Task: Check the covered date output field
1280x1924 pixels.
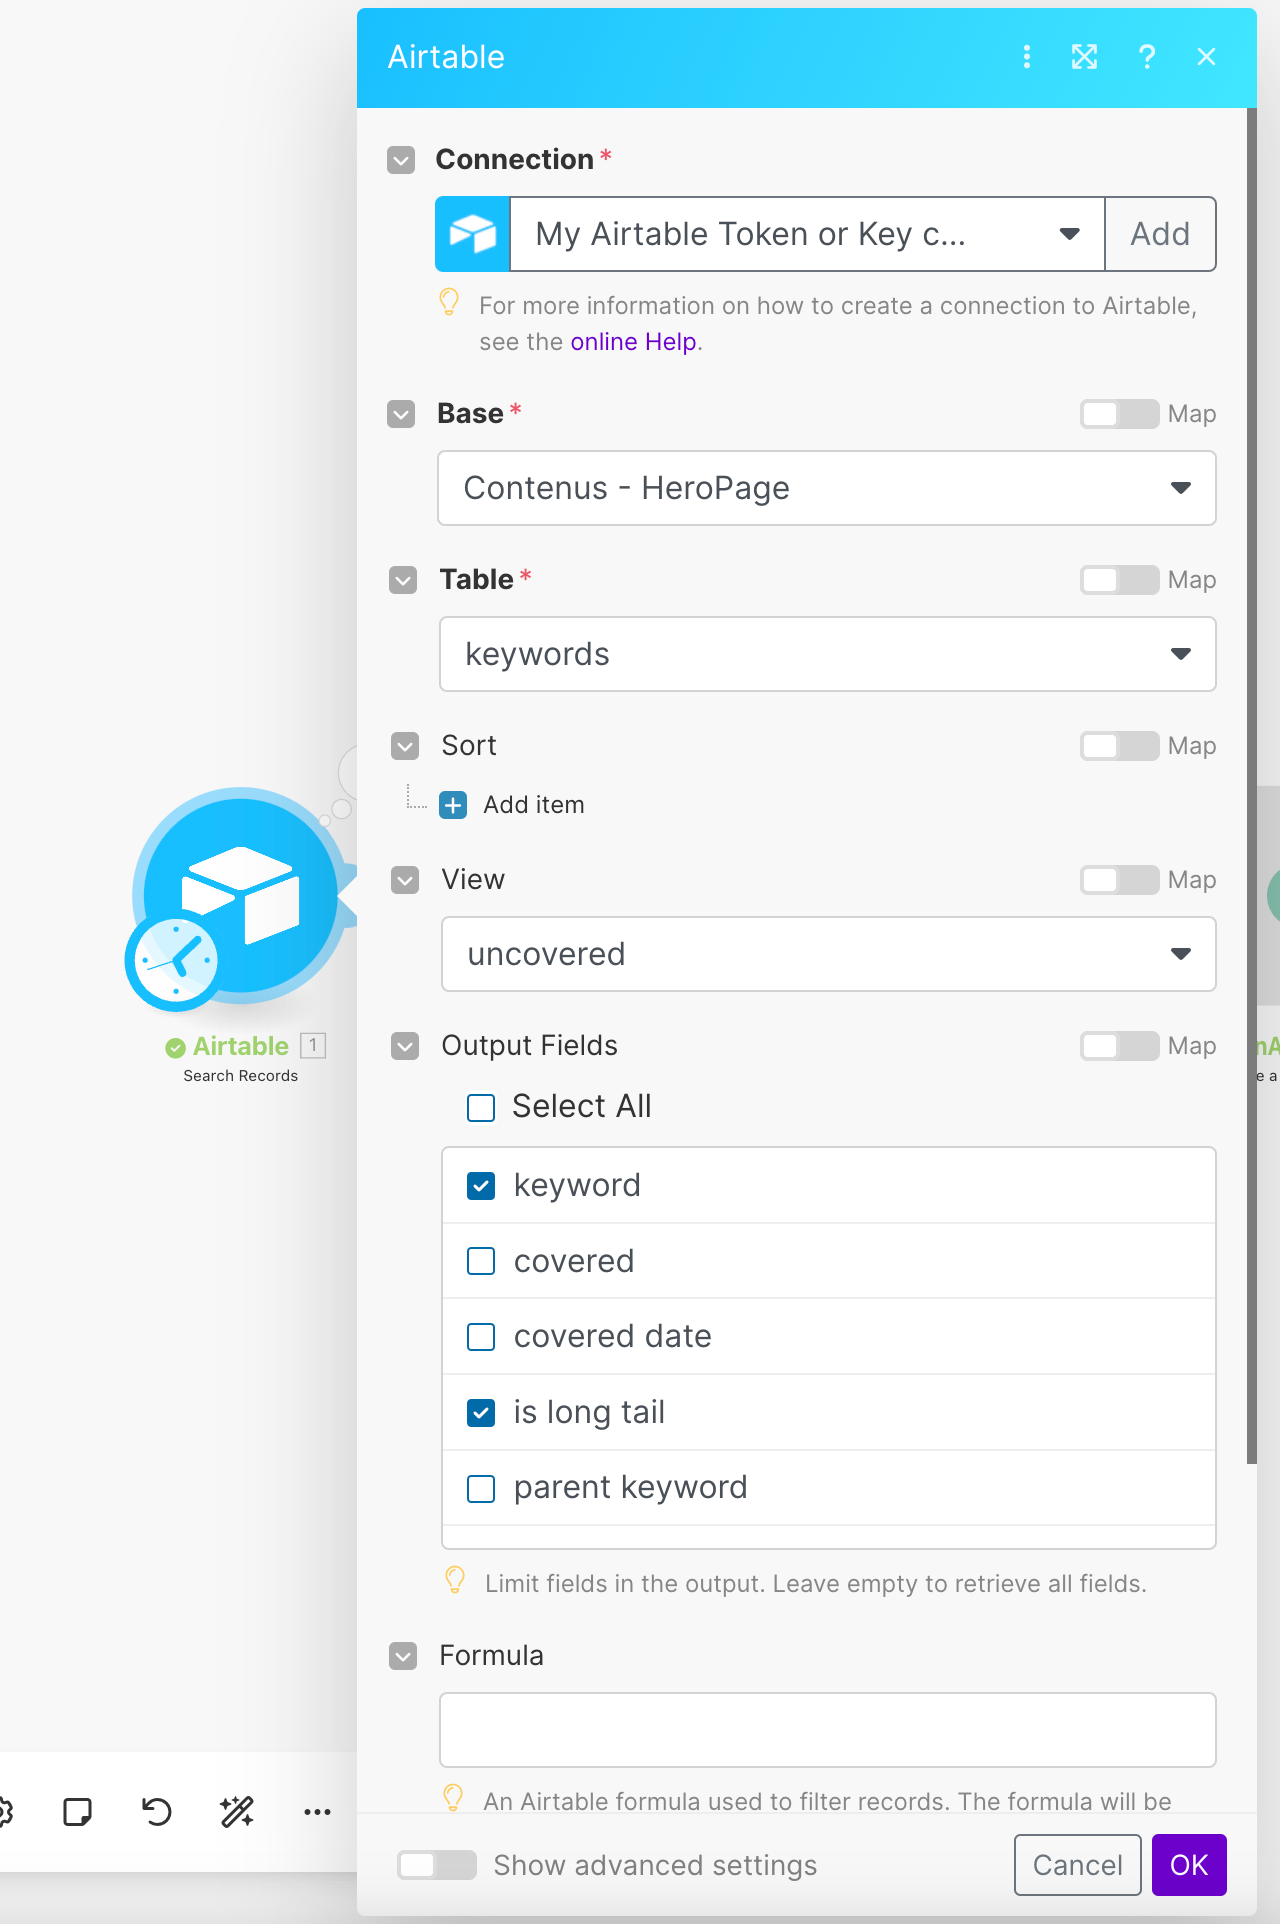Action: click(x=481, y=1337)
